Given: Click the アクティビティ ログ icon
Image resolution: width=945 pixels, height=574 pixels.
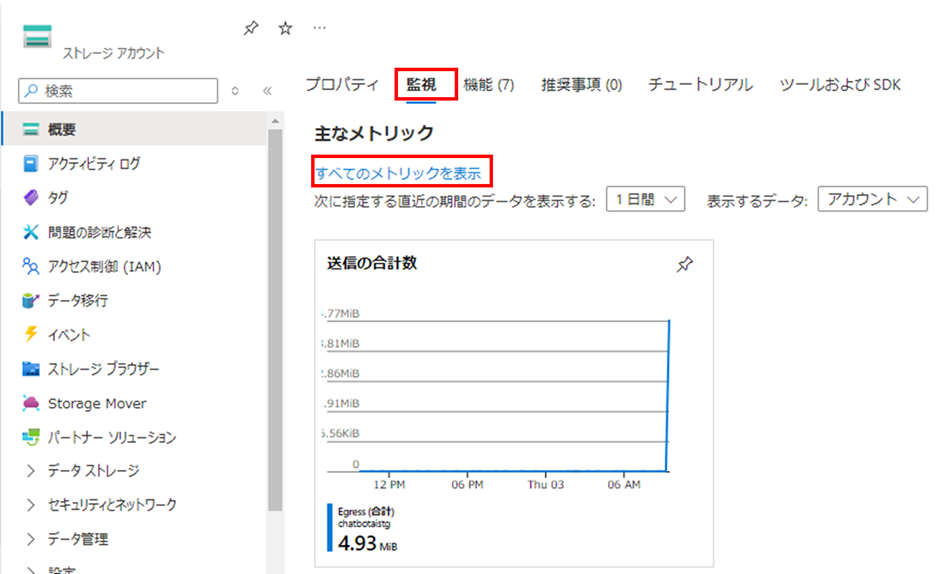Looking at the screenshot, I should coord(31,163).
